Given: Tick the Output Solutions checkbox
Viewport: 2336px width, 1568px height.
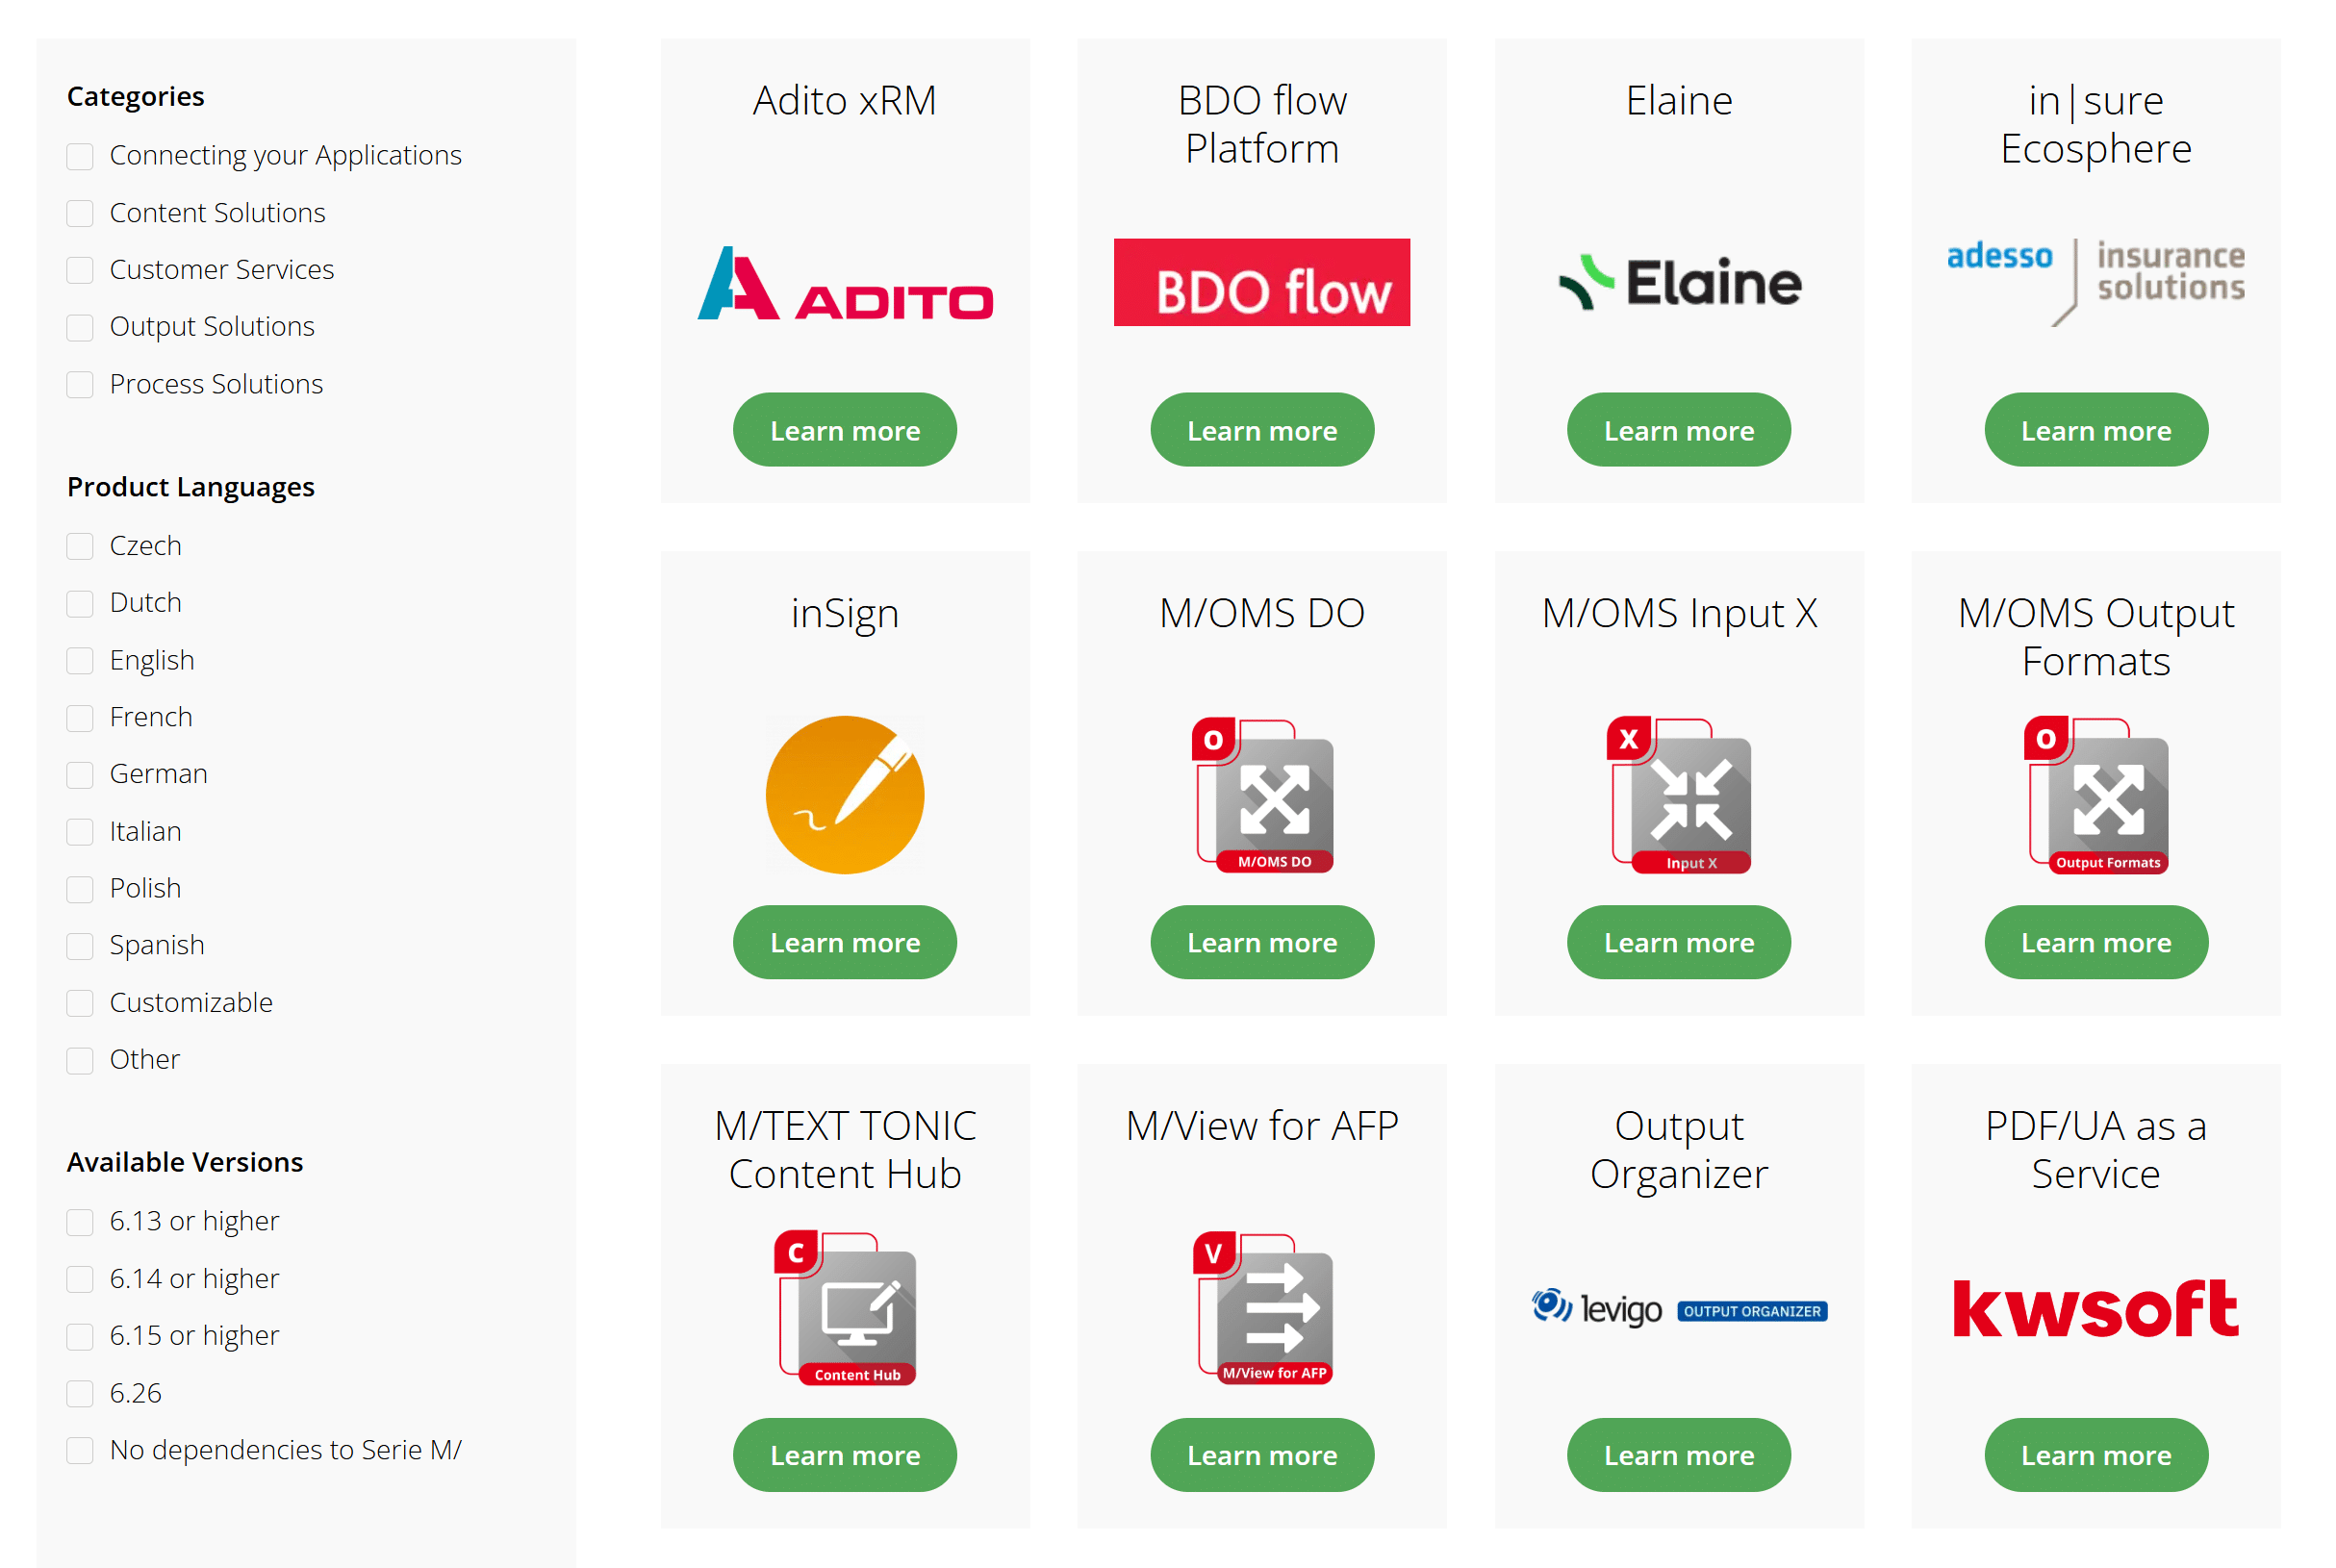Looking at the screenshot, I should [x=80, y=327].
